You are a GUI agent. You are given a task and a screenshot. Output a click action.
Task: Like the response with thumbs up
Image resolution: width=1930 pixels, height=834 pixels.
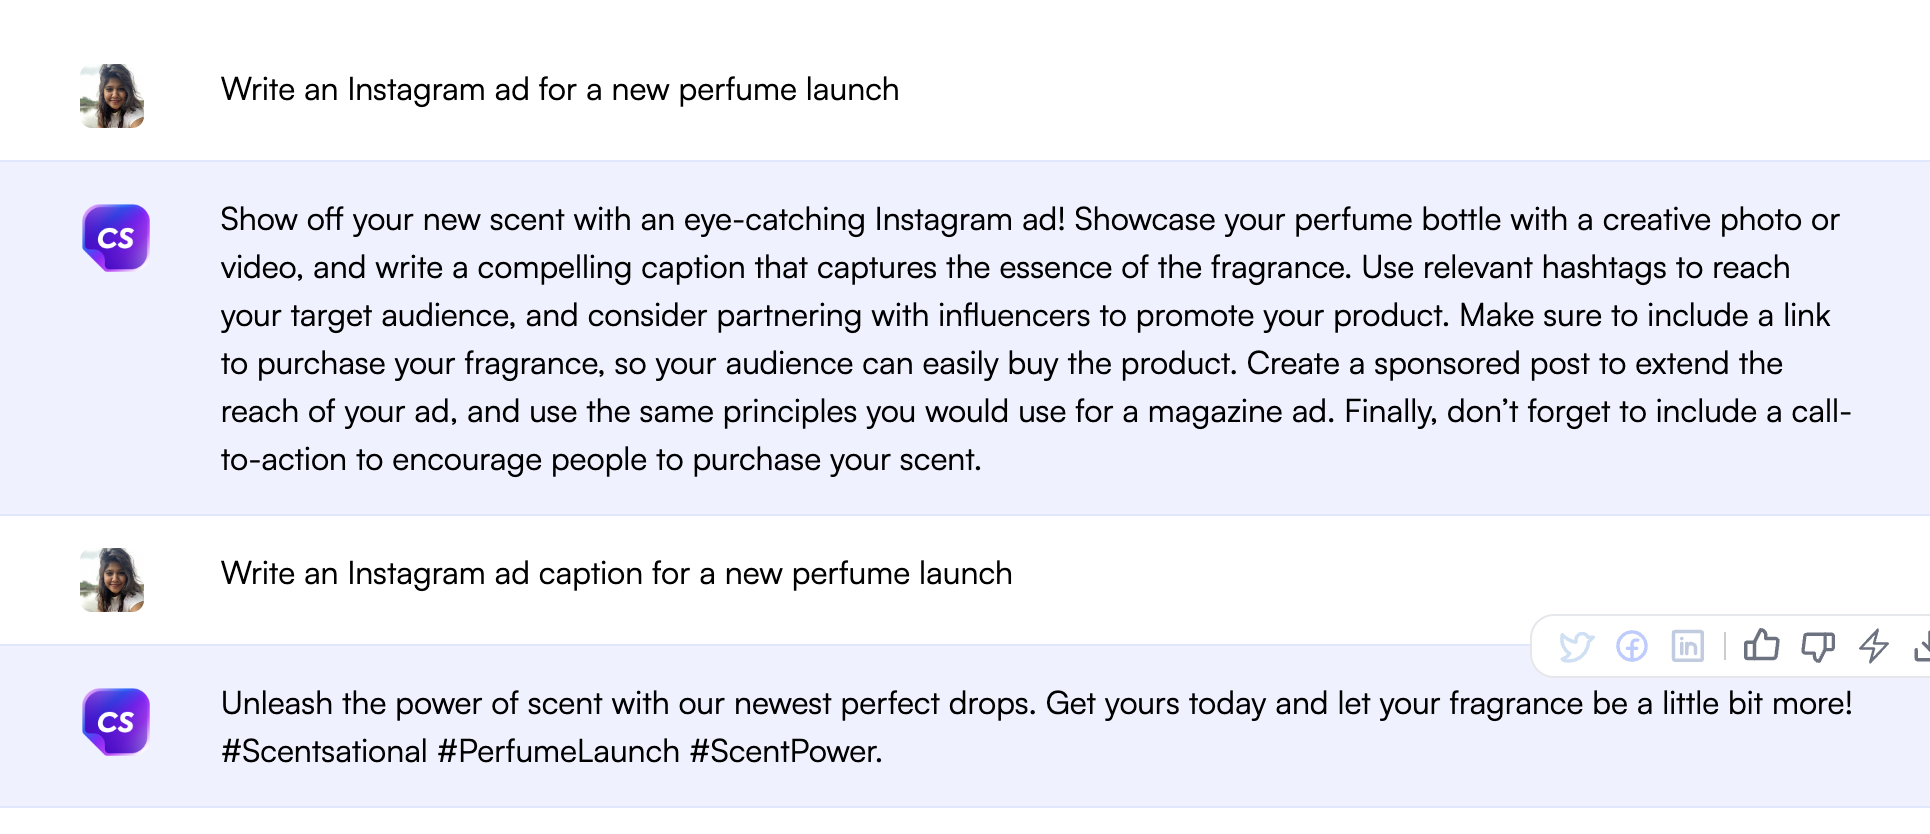point(1762,646)
